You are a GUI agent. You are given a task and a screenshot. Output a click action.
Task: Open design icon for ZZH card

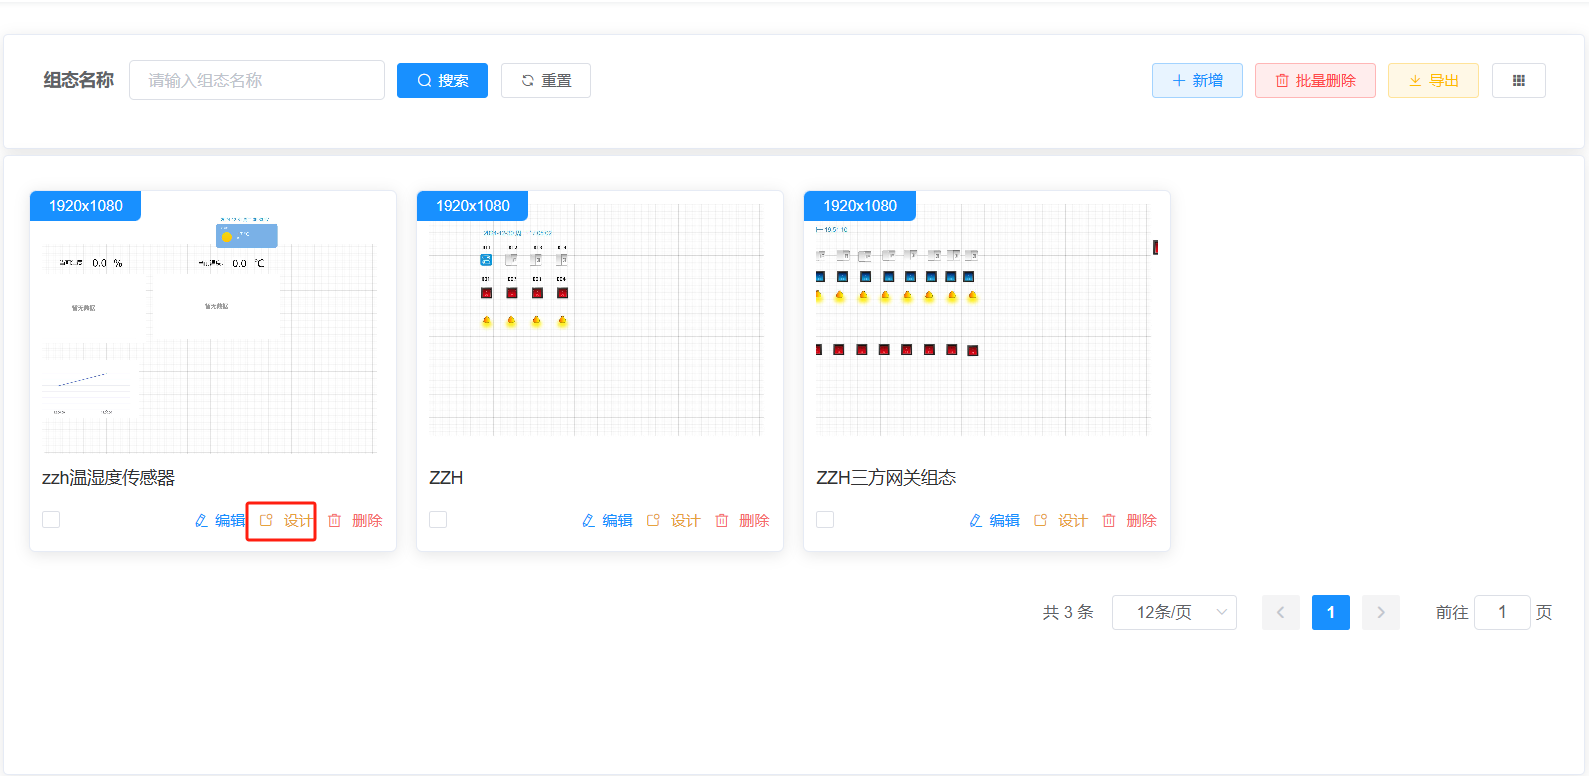(653, 521)
